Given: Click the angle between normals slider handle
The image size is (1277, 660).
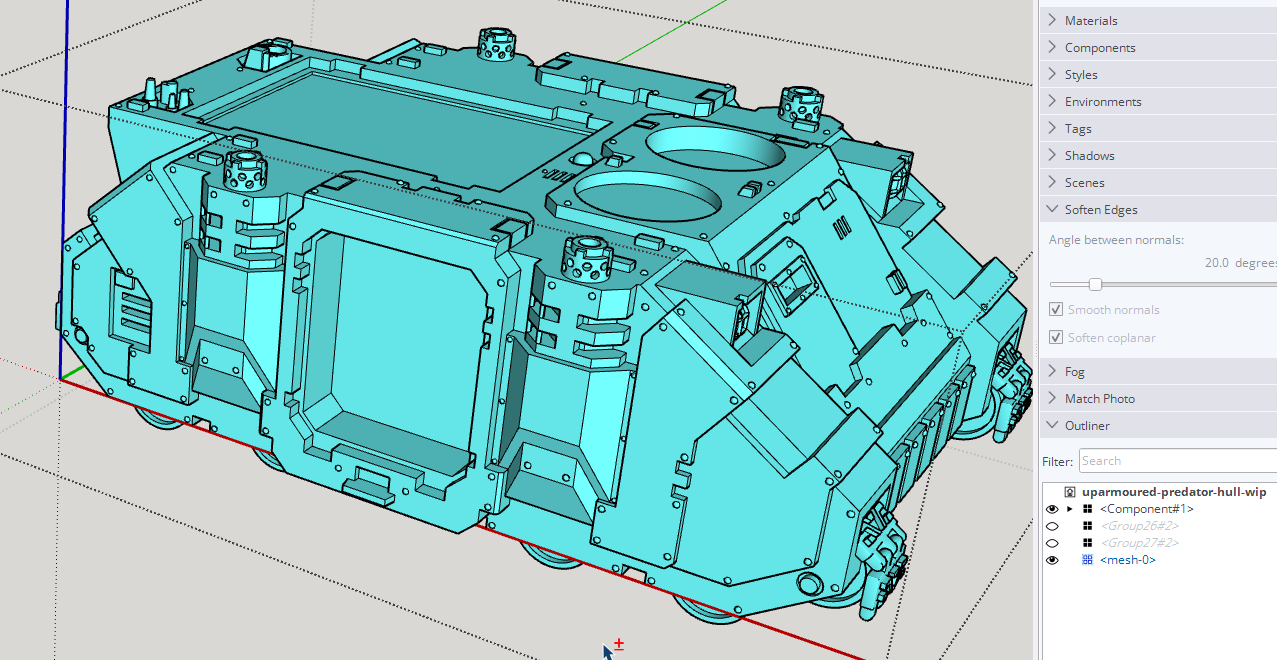Looking at the screenshot, I should (x=1095, y=284).
